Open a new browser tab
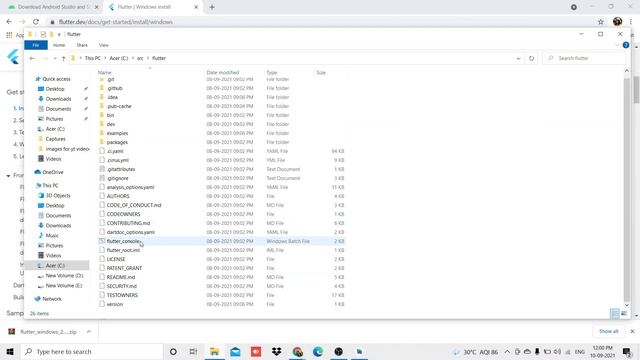Screen dimensions: 640x360 pyautogui.click(x=212, y=7)
